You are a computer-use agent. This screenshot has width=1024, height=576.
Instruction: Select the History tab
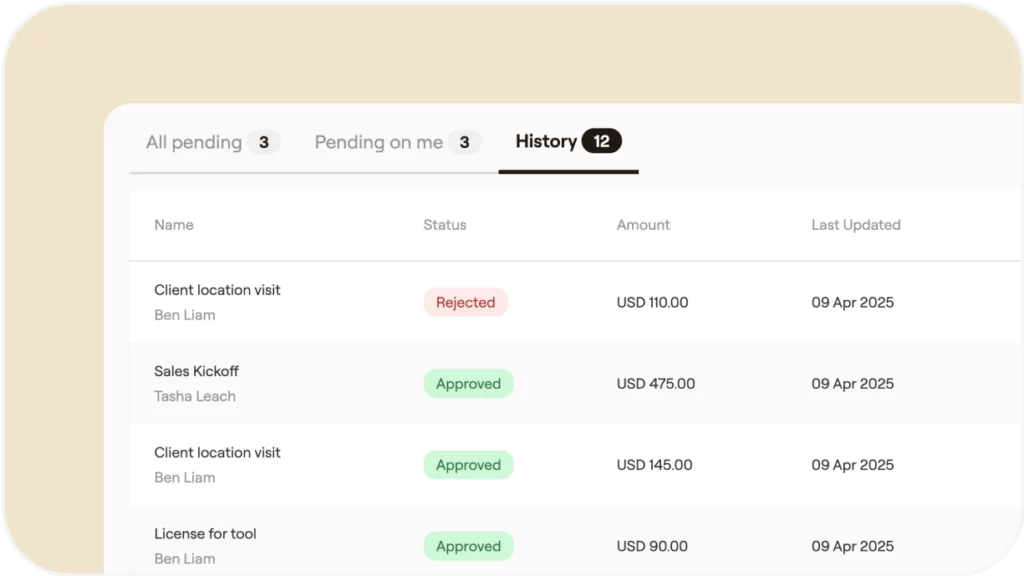click(x=568, y=141)
